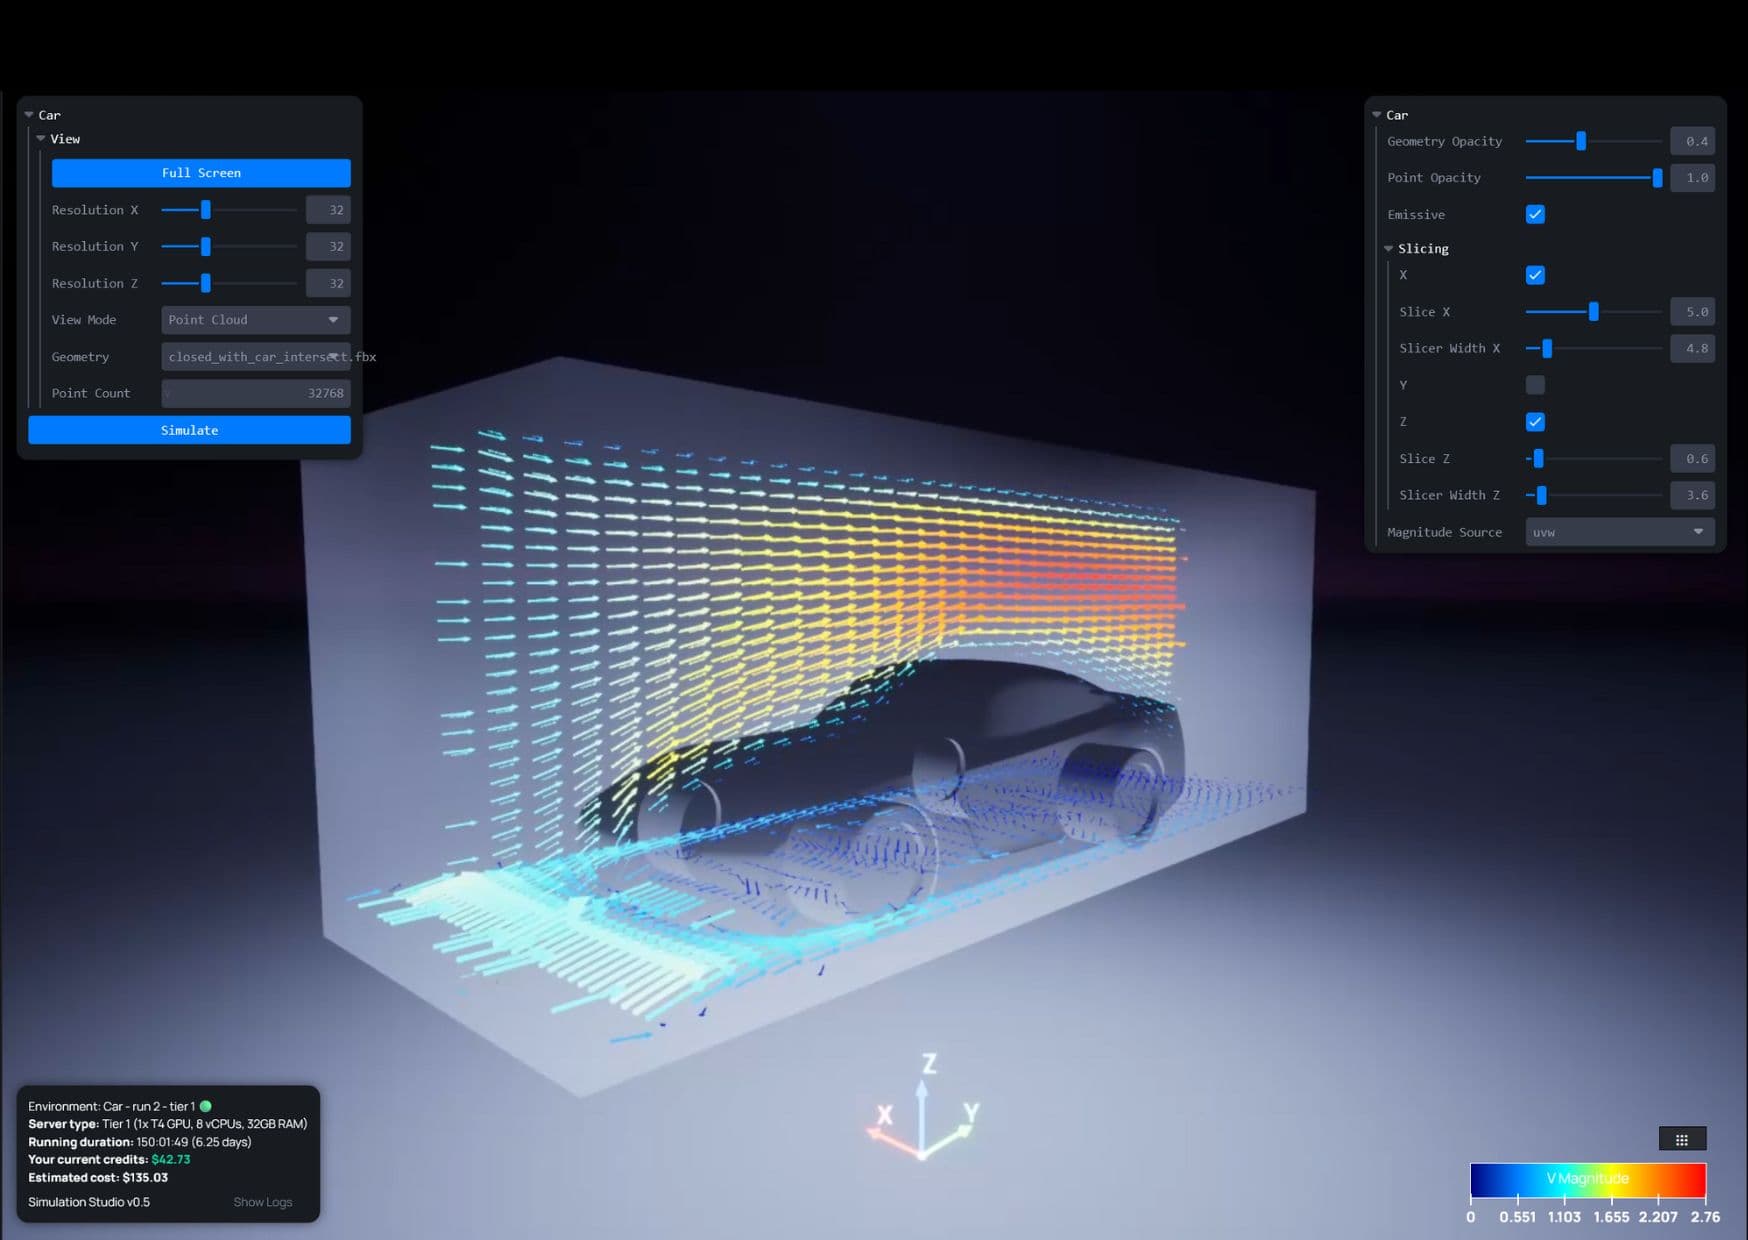Viewport: 1748px width, 1240px height.
Task: Open Show Logs in the status panel
Action: [263, 1201]
